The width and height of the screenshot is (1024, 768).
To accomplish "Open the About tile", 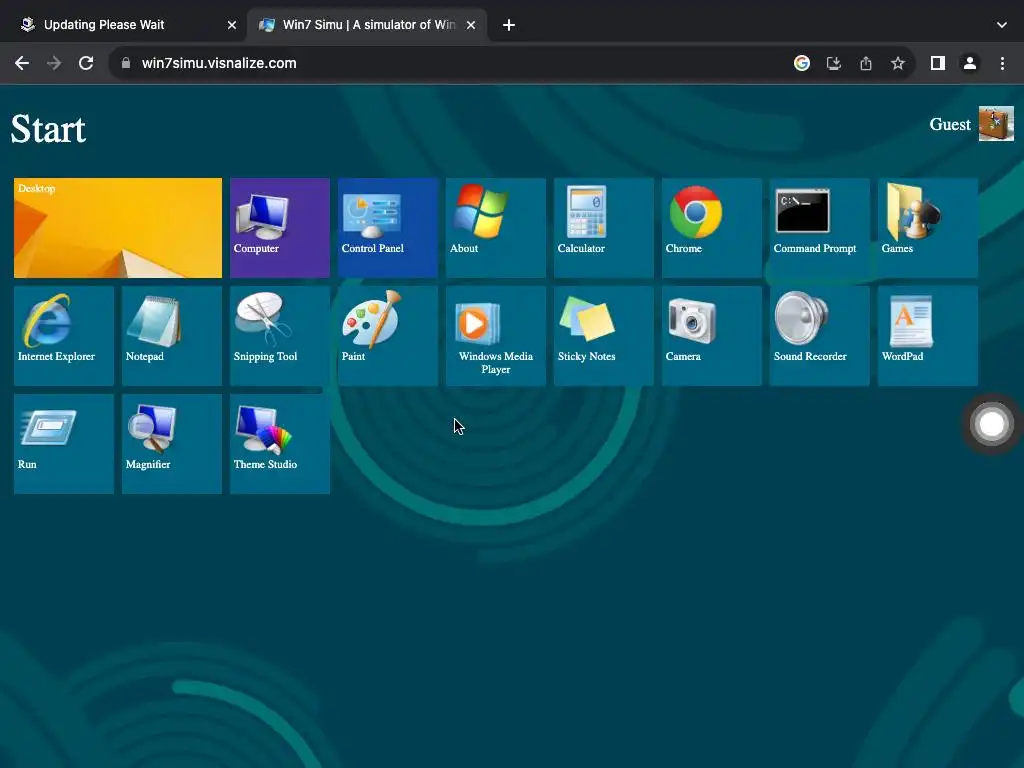I will [x=496, y=228].
